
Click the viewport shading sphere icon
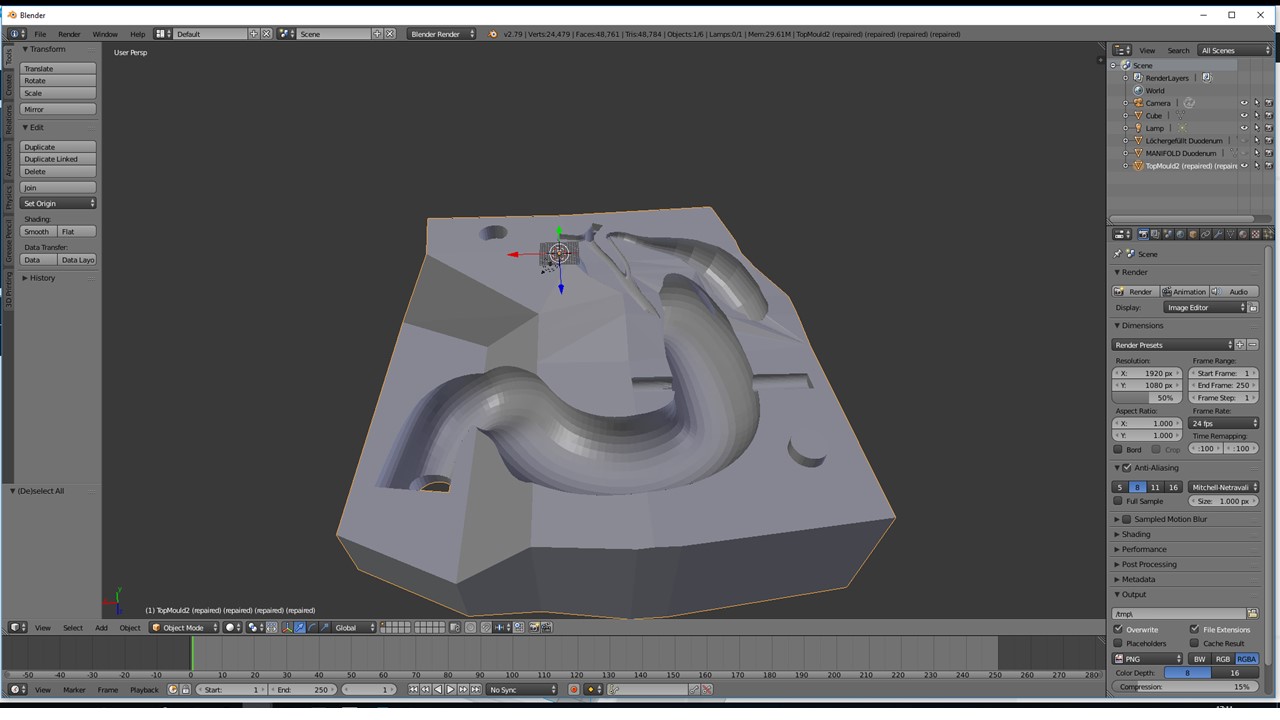coord(233,627)
